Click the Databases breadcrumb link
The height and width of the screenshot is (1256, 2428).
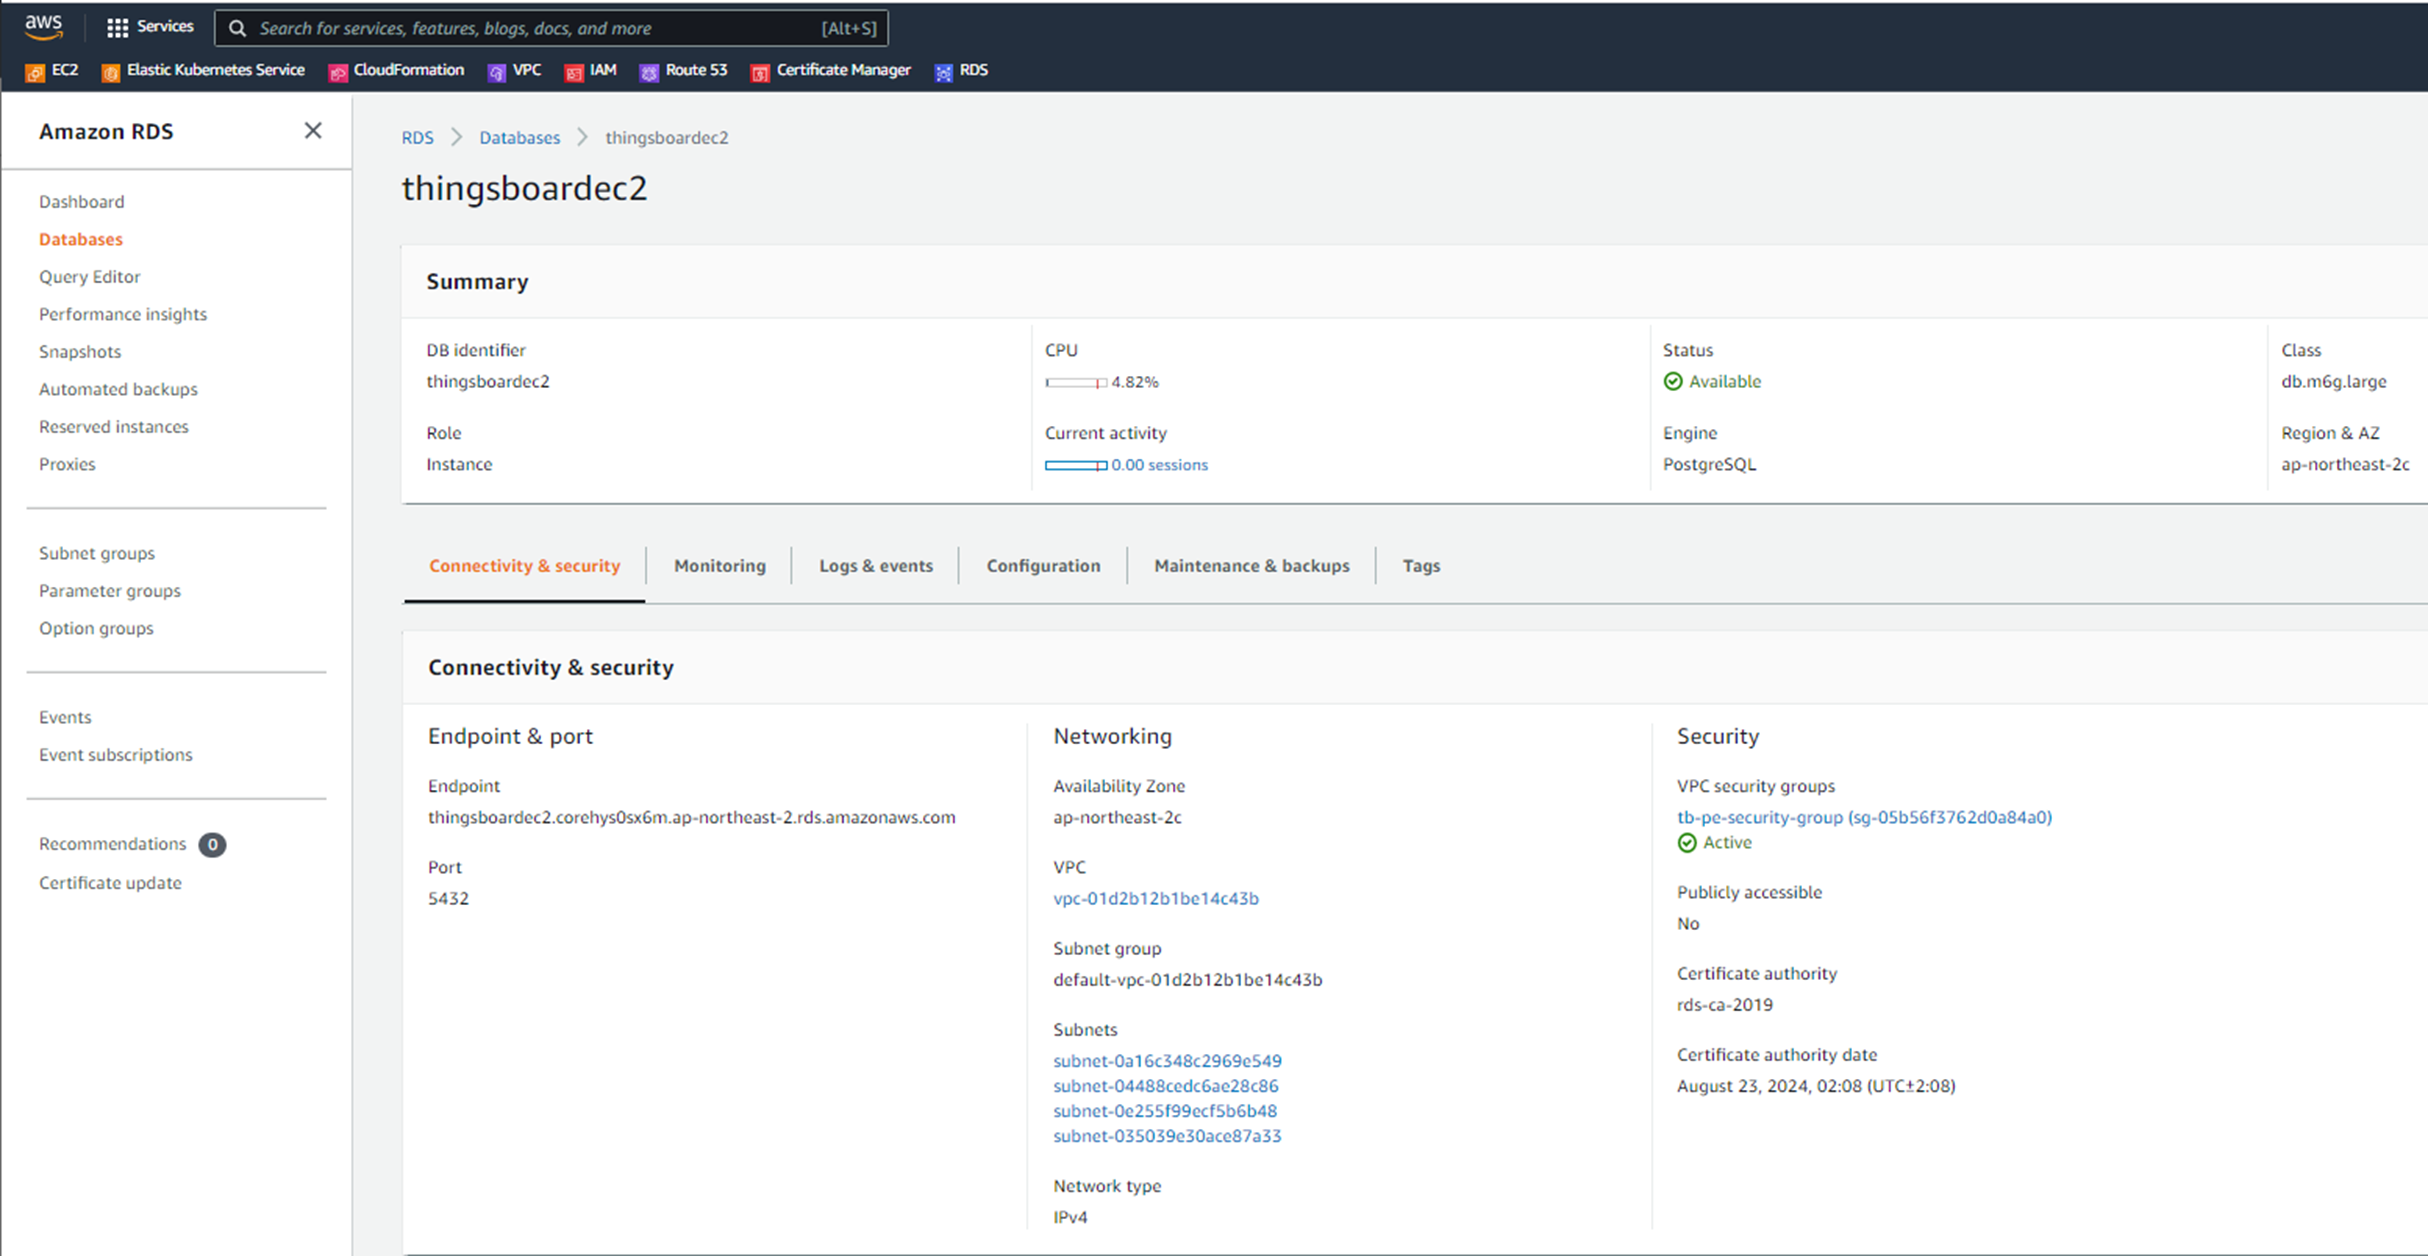(519, 138)
